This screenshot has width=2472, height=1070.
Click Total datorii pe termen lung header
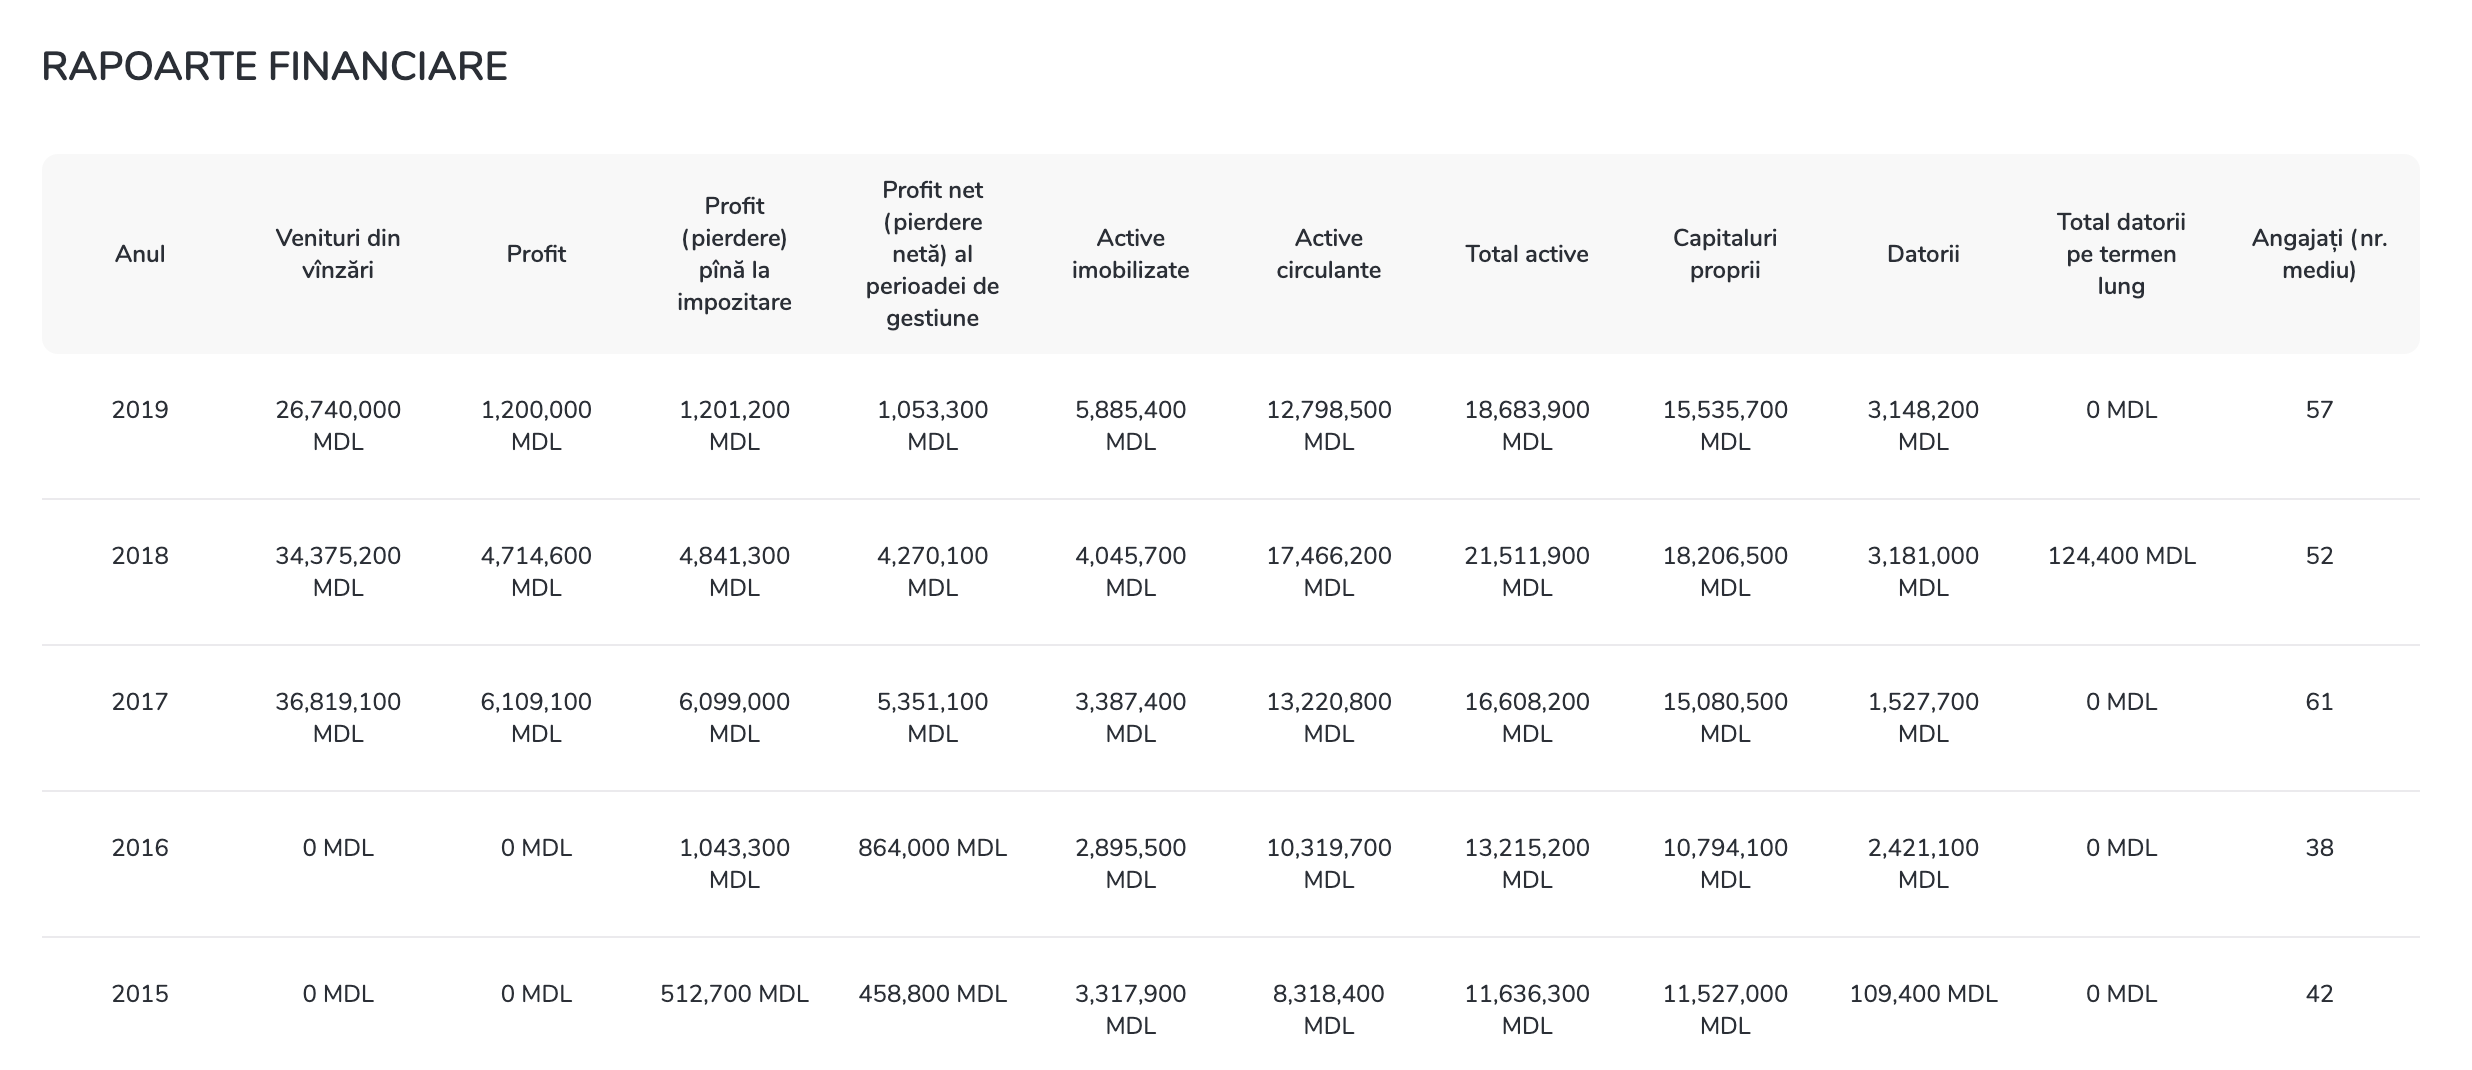(2120, 254)
